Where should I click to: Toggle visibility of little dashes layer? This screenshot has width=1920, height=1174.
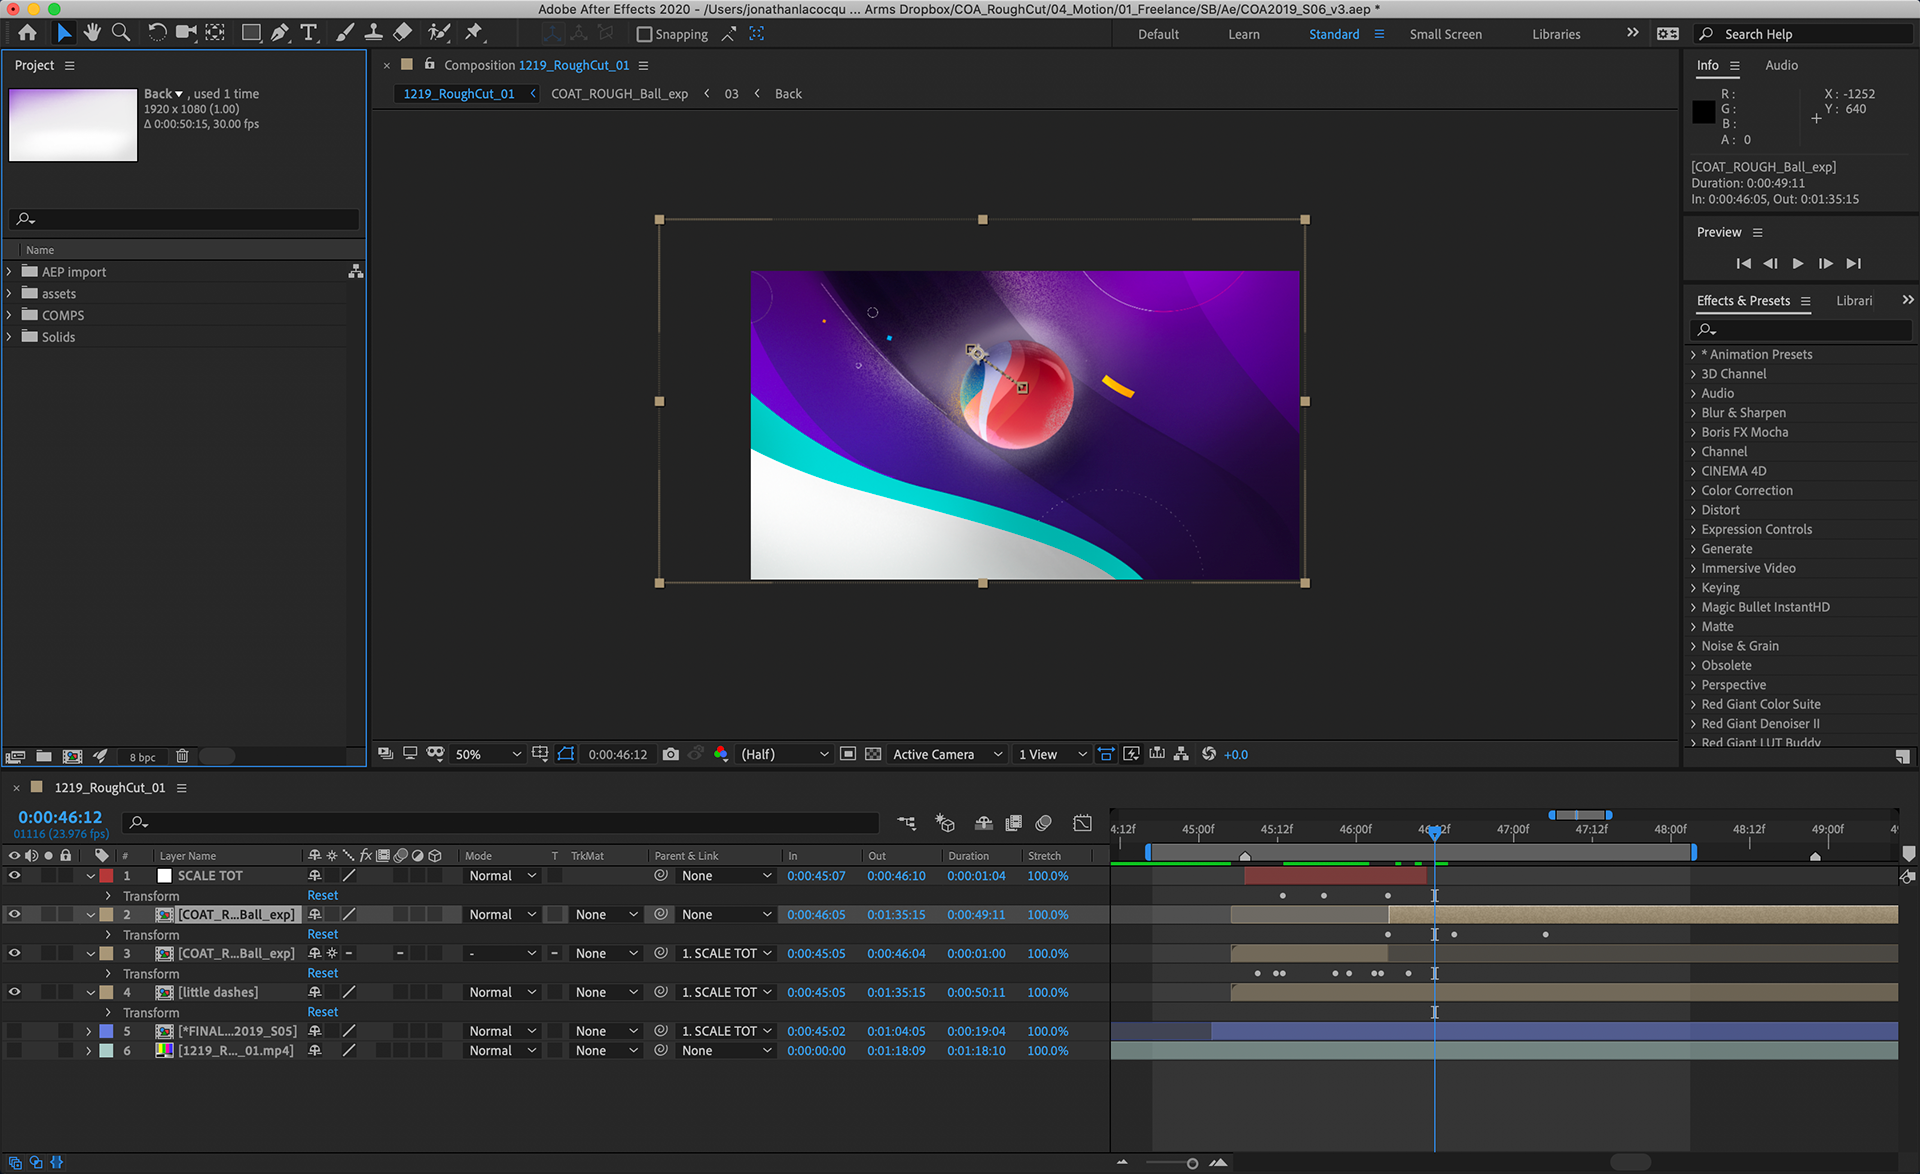(x=14, y=992)
